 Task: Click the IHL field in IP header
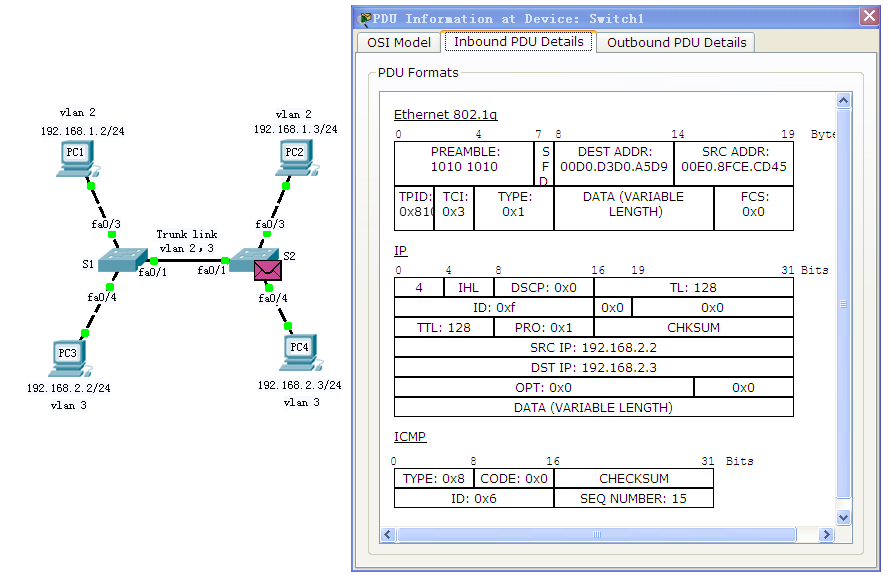click(469, 288)
